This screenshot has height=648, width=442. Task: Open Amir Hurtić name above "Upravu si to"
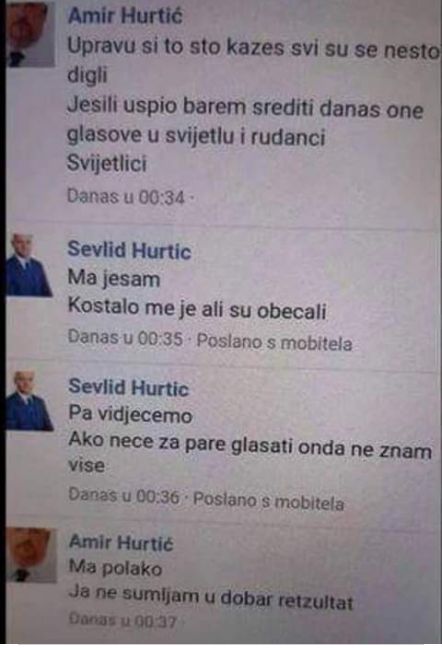[x=125, y=16]
